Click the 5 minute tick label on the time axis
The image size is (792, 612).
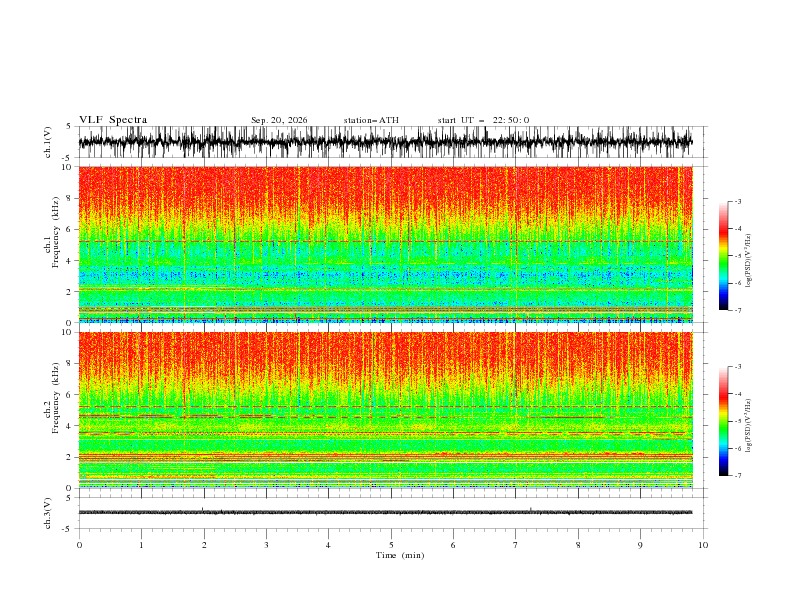tap(391, 545)
